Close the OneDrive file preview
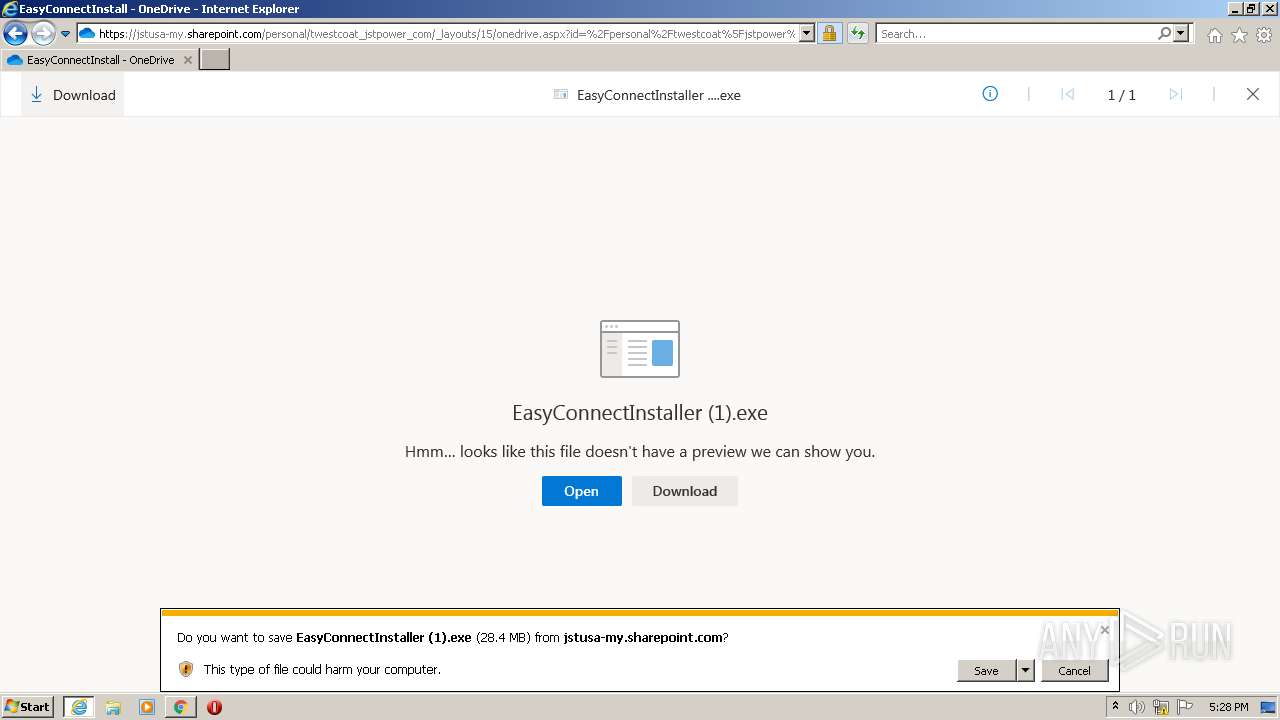Screen dimensions: 1280x720 click(1252, 94)
